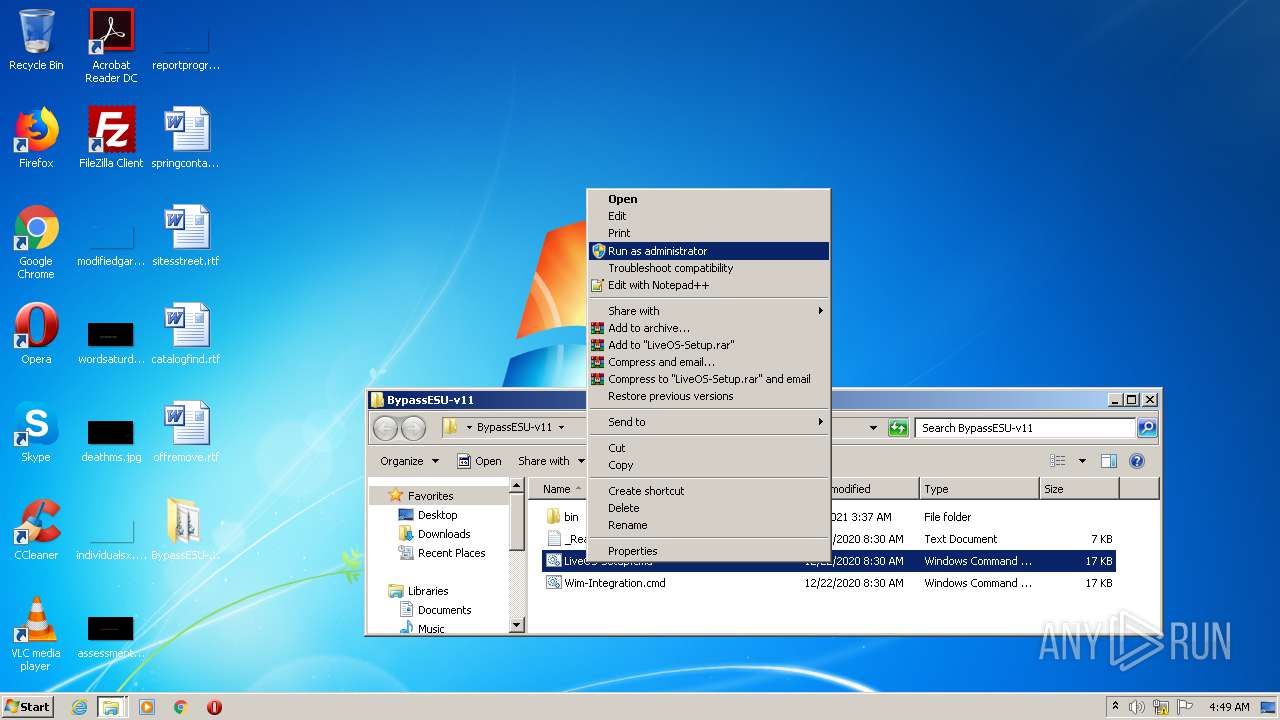Image resolution: width=1280 pixels, height=720 pixels.
Task: Choose Copy in context menu
Action: coord(709,465)
